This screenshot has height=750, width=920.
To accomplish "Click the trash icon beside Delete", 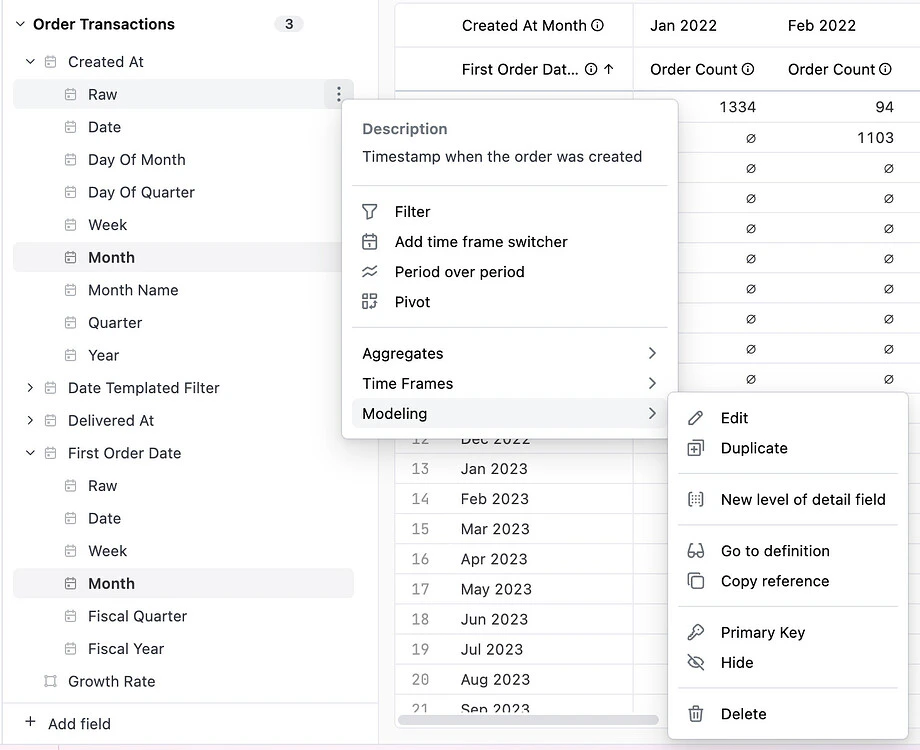I will [x=695, y=714].
